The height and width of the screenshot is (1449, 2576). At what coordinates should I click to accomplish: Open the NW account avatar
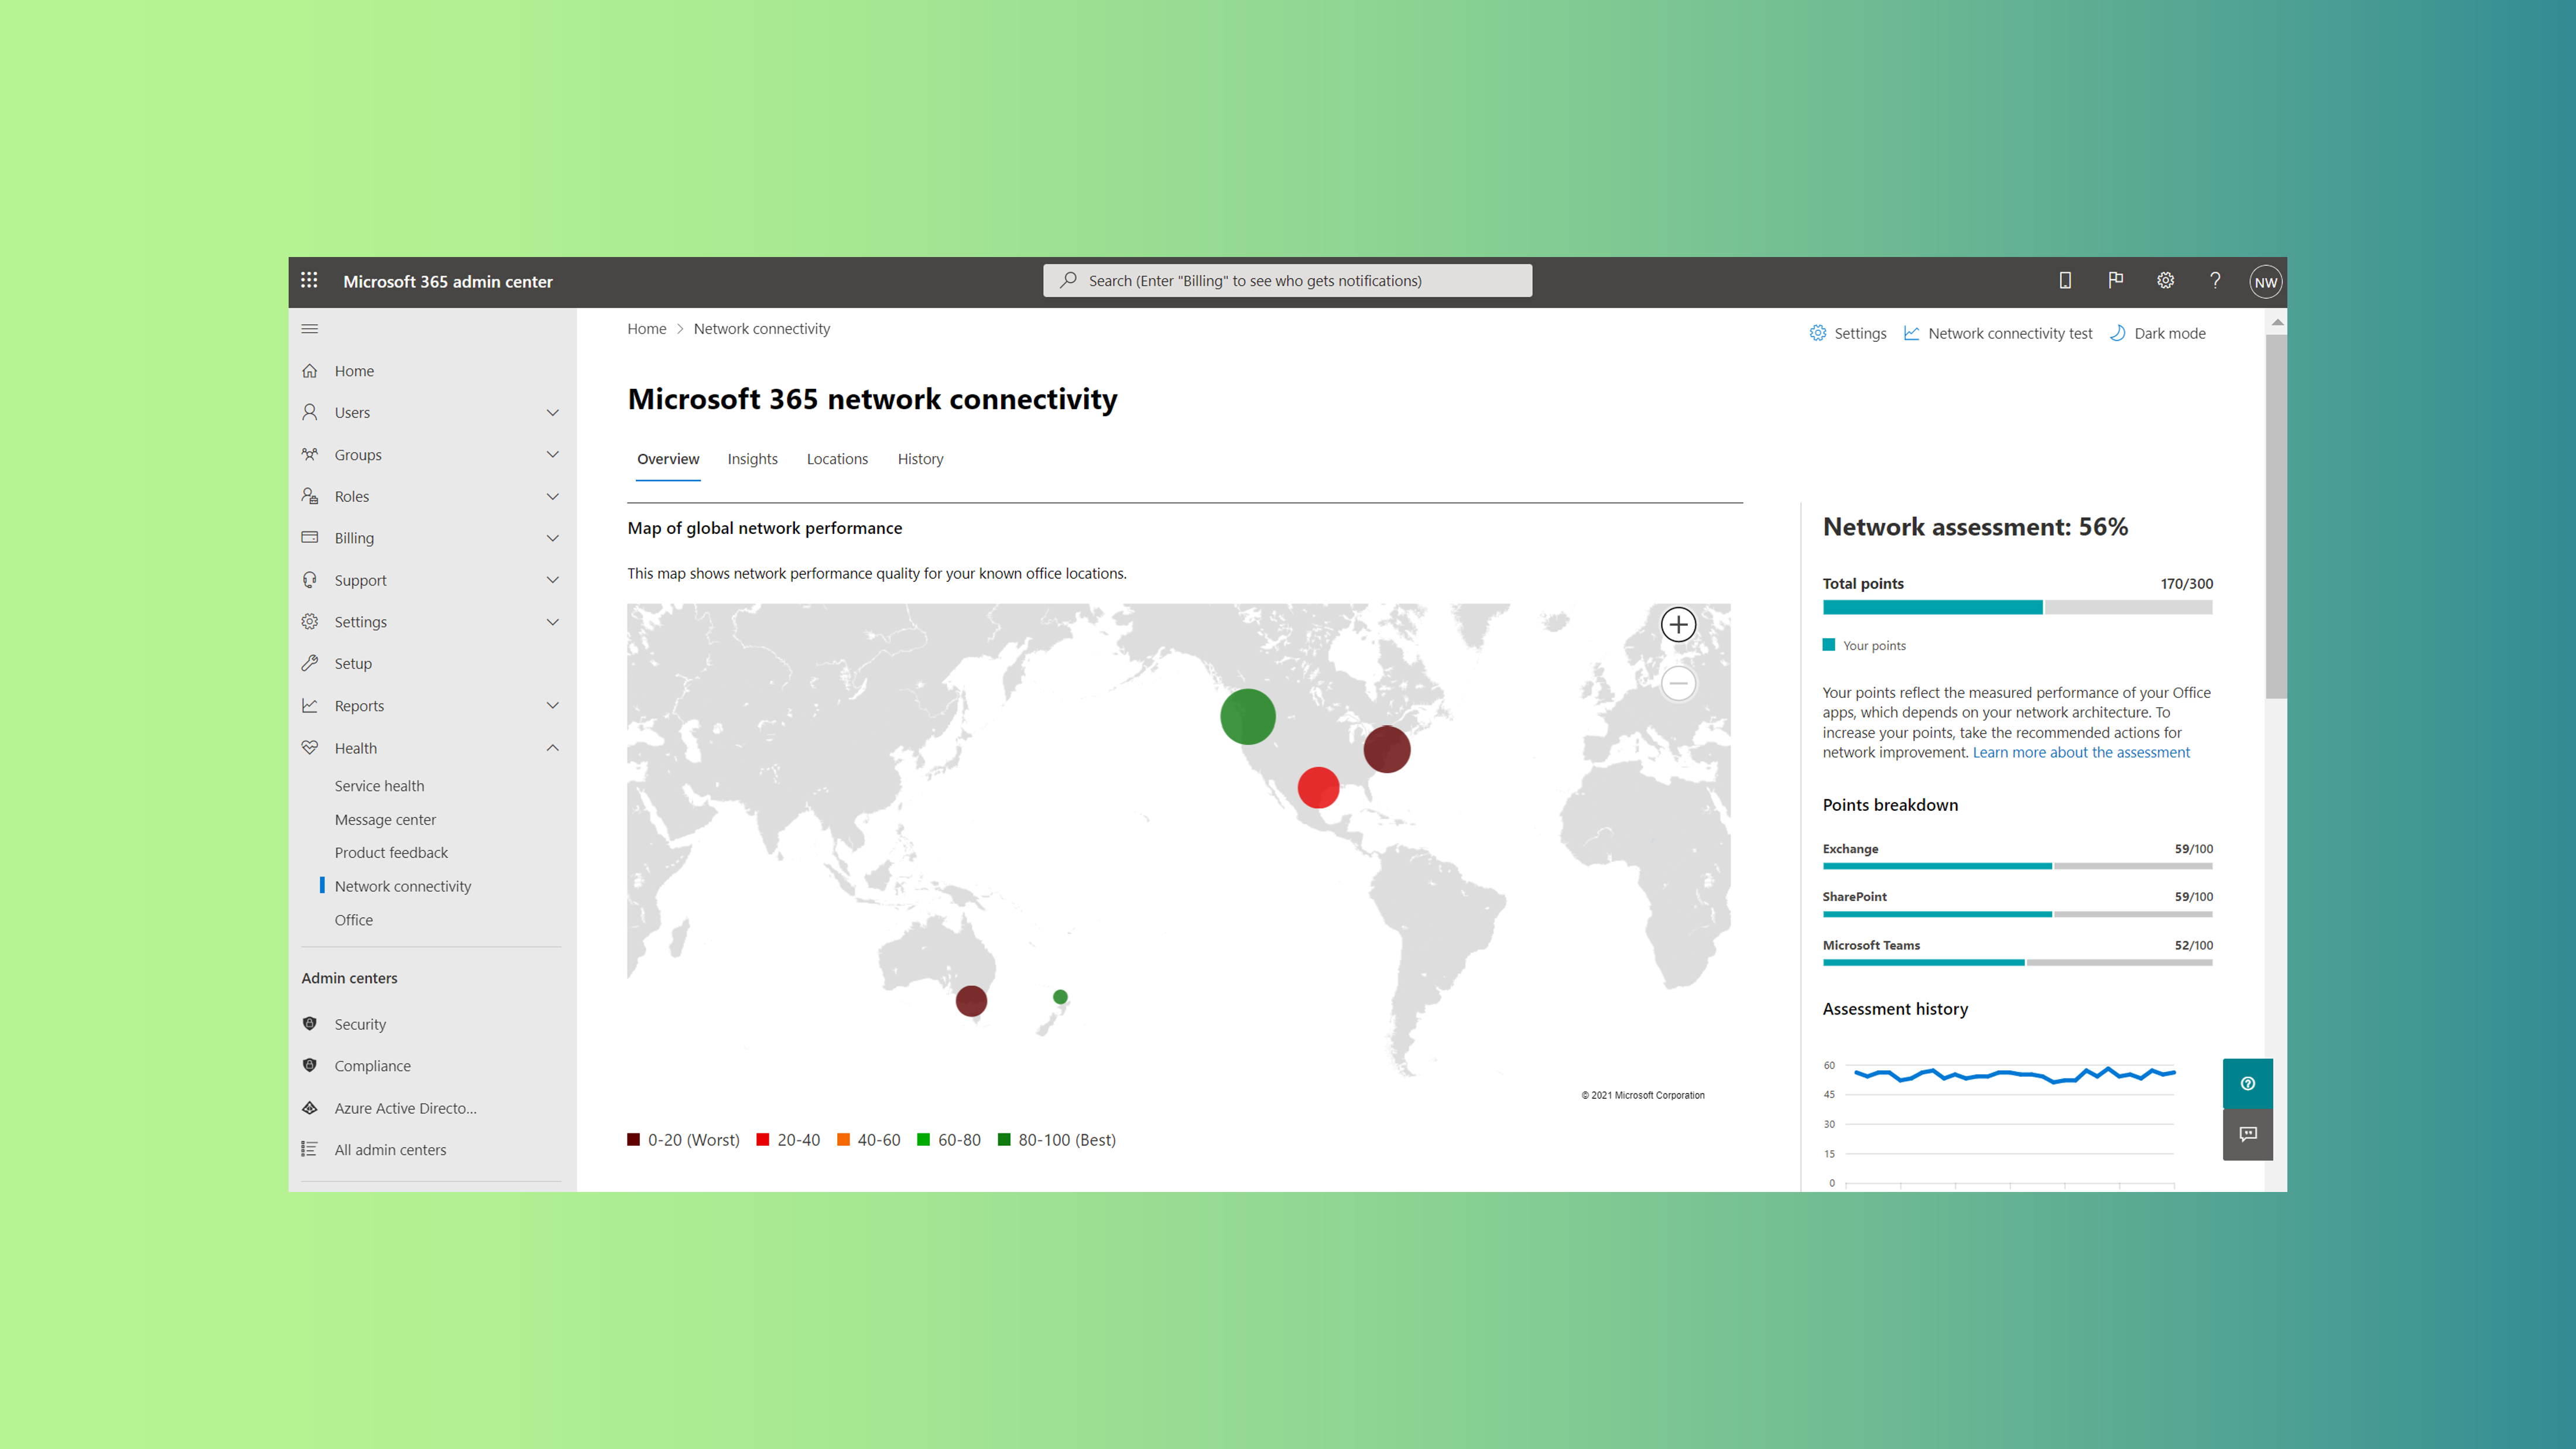click(2265, 282)
